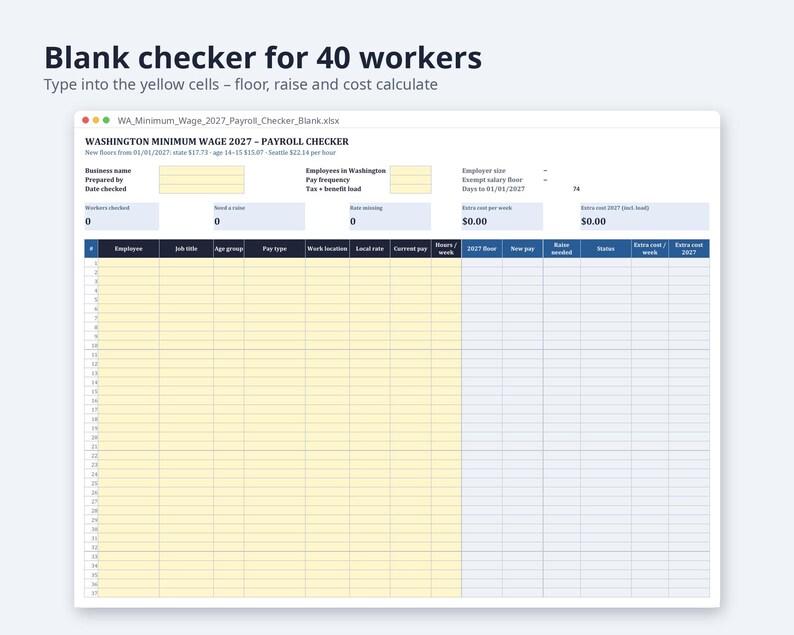This screenshot has height=635, width=794.
Task: Click the Business name yellow input cell
Action: click(x=202, y=171)
